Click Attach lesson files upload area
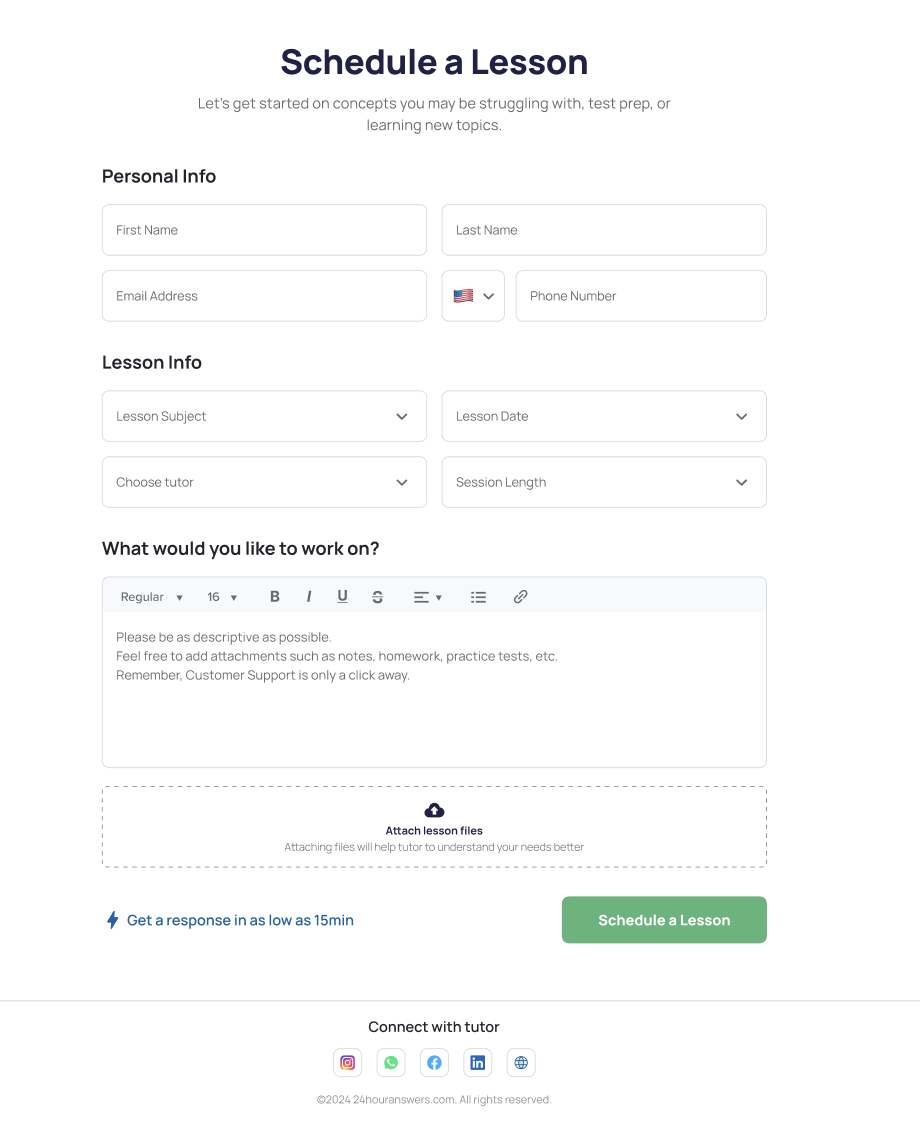 coord(434,827)
